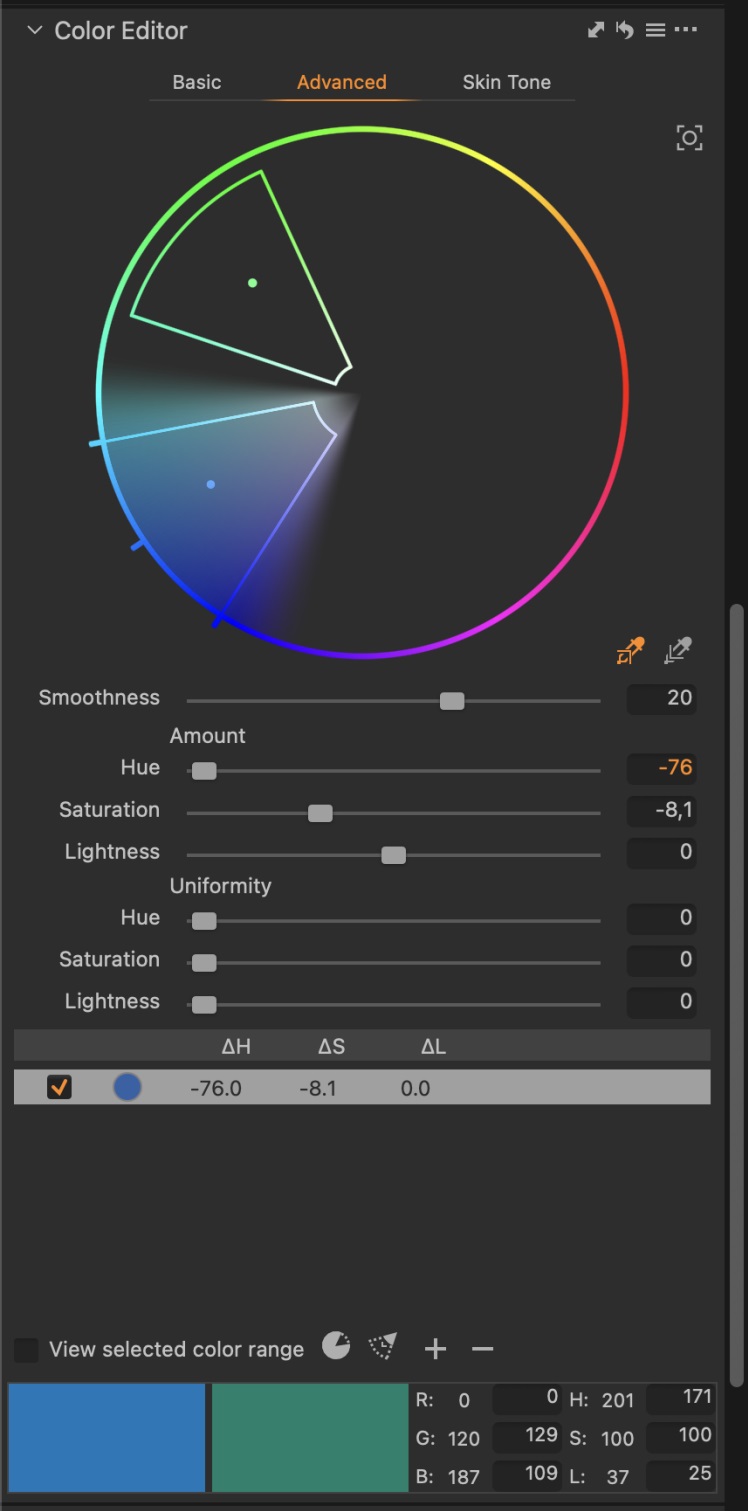The image size is (748, 1511).
Task: Select the Advanced tab
Action: tap(341, 82)
